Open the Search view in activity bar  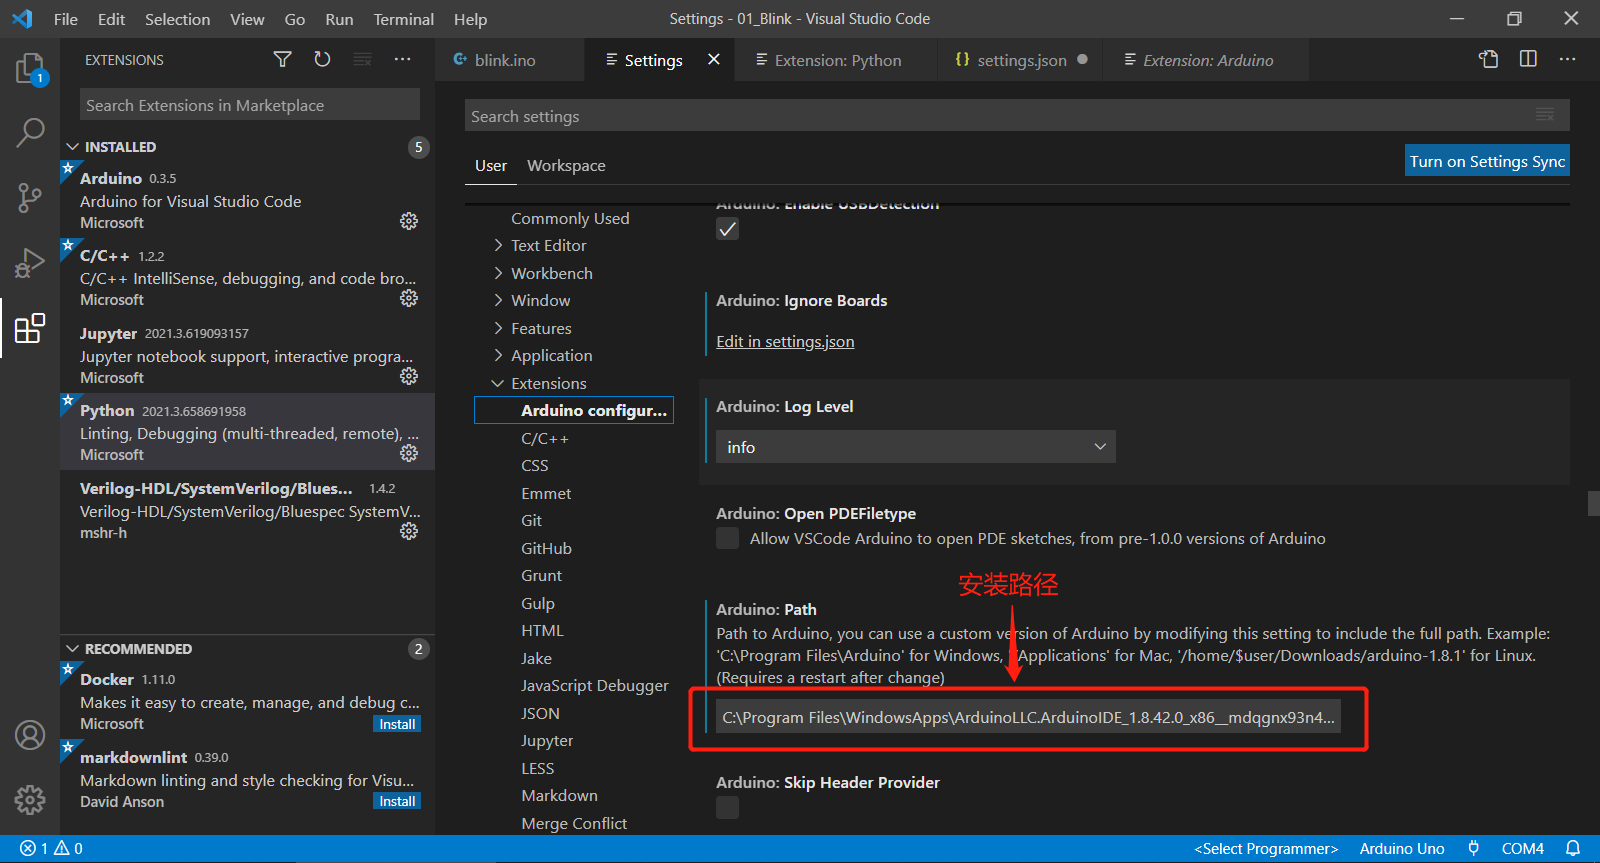point(30,132)
